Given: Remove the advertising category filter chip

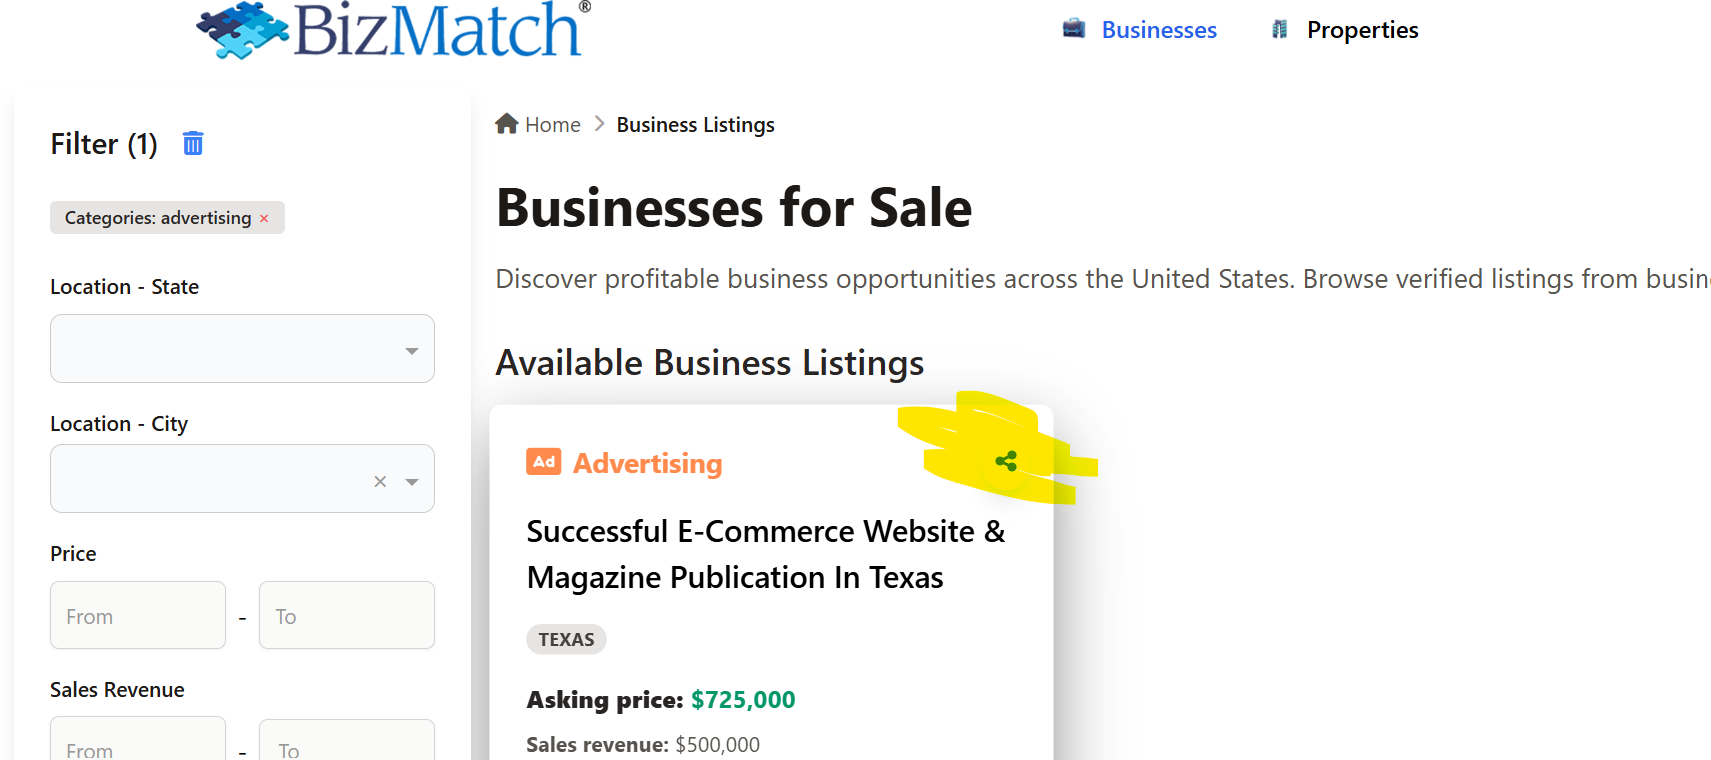Looking at the screenshot, I should coord(264,218).
